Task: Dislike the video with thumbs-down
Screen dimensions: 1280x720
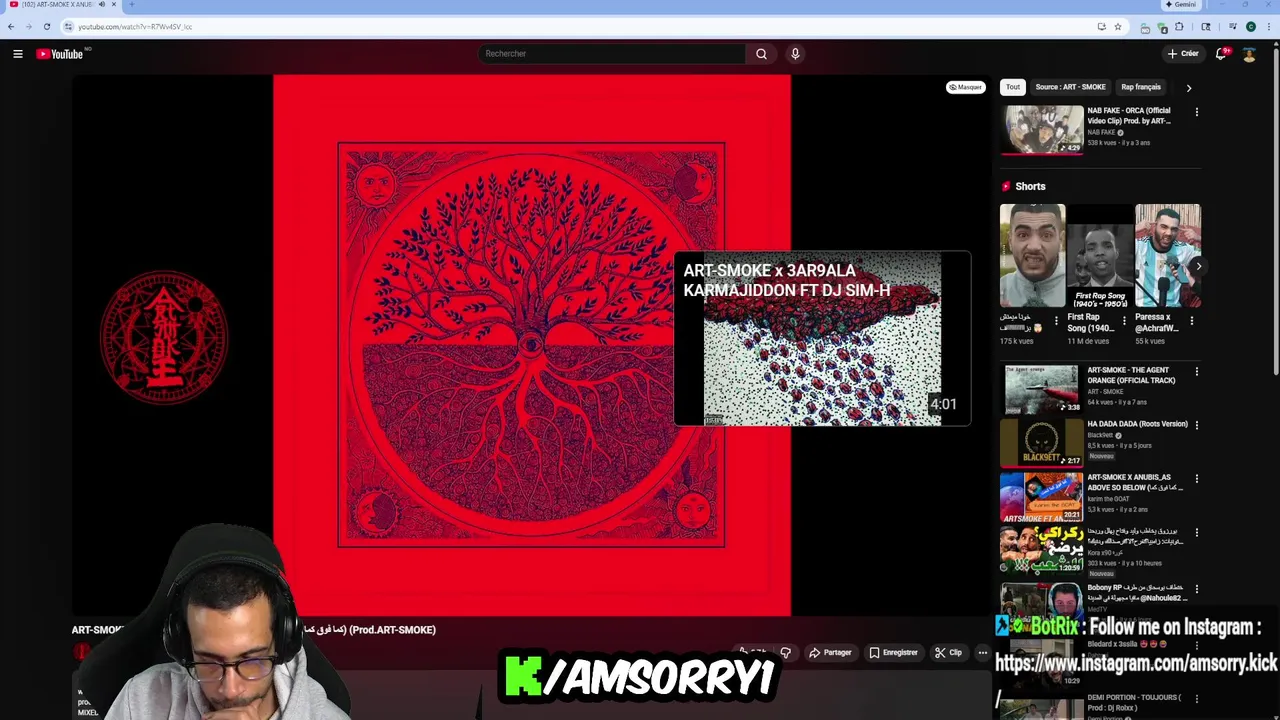Action: point(786,653)
